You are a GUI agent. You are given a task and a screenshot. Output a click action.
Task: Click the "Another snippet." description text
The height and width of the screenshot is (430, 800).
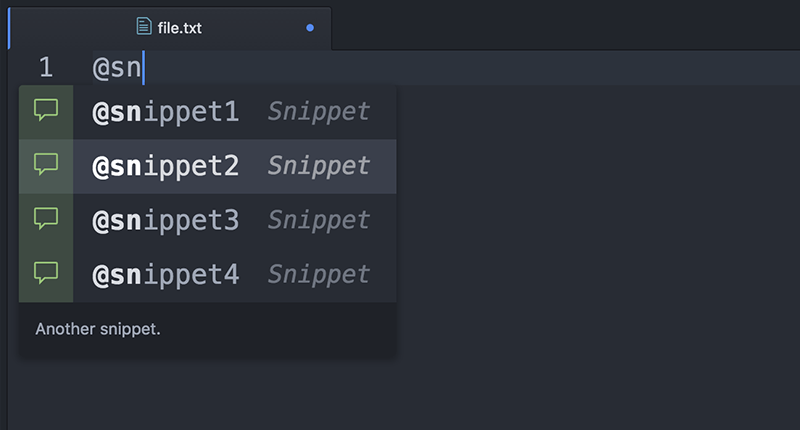coord(98,329)
